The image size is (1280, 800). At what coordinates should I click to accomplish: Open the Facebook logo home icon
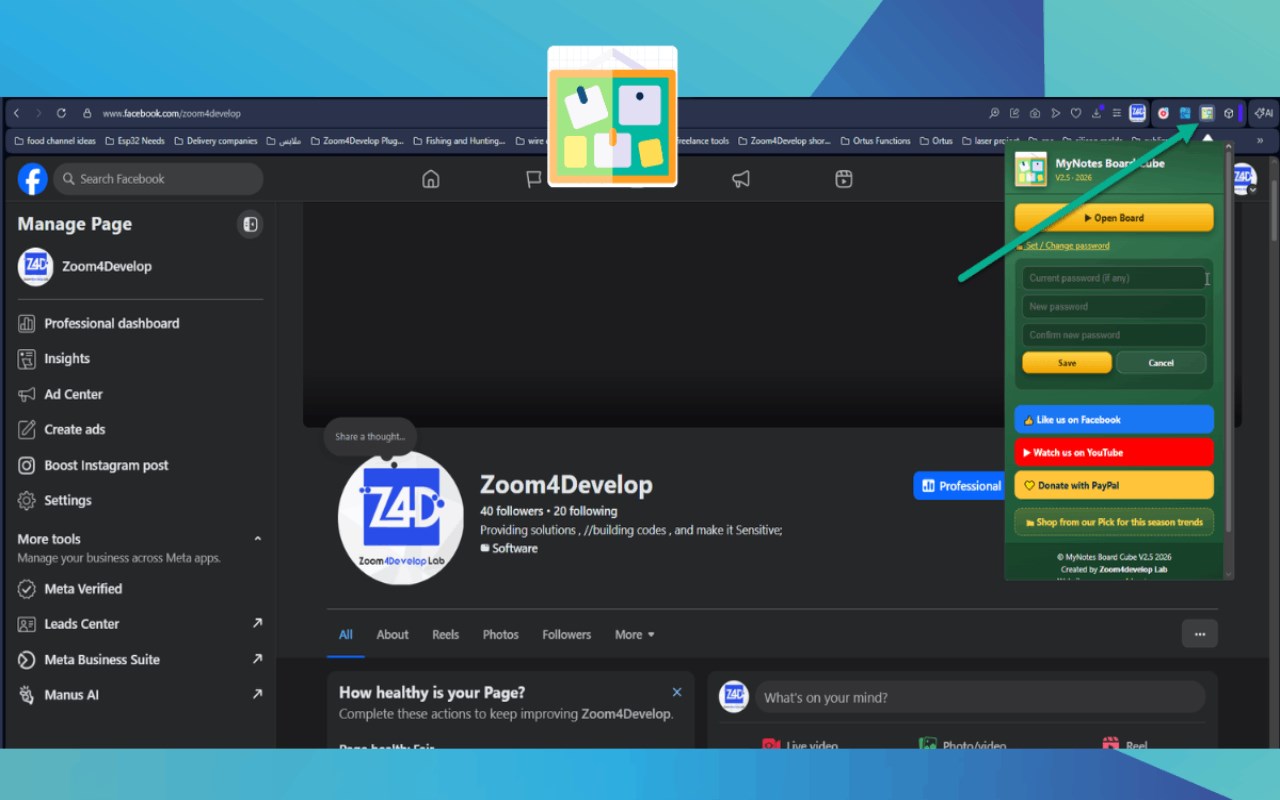click(x=33, y=179)
